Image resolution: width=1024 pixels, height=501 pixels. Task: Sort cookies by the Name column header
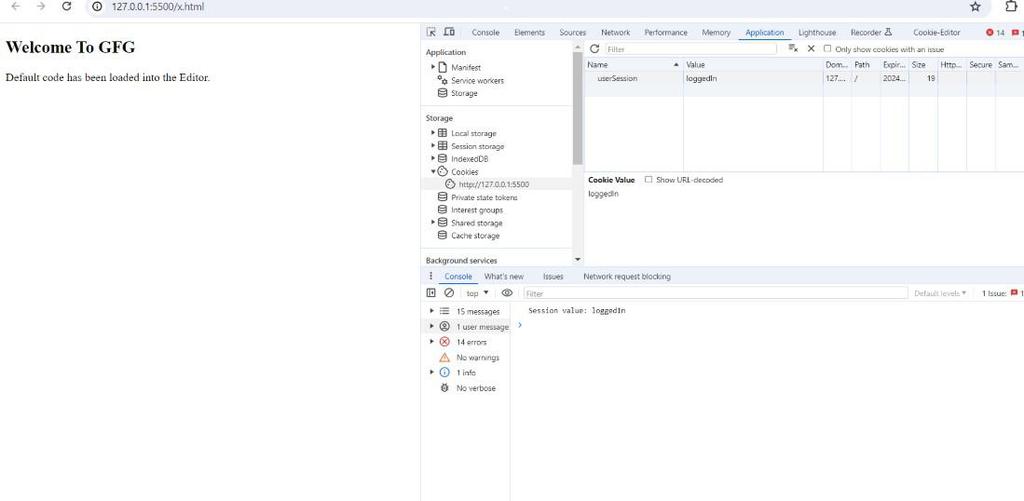[633, 65]
